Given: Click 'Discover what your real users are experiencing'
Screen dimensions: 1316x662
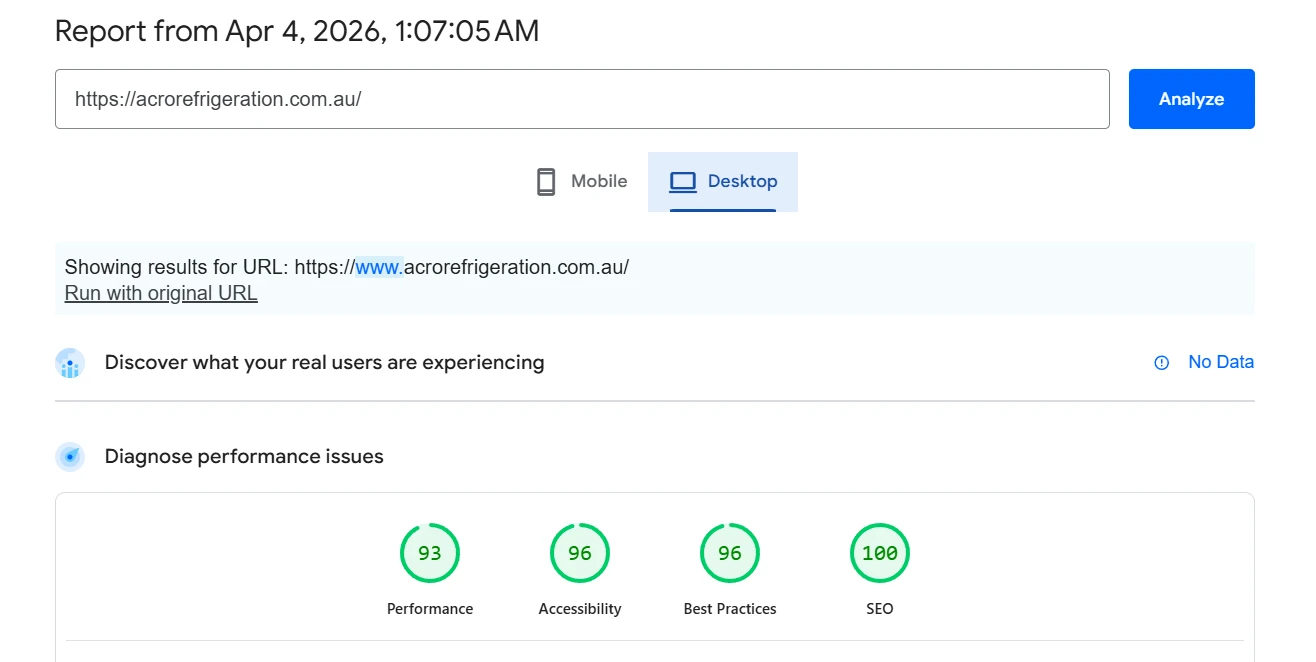Looking at the screenshot, I should (x=324, y=362).
